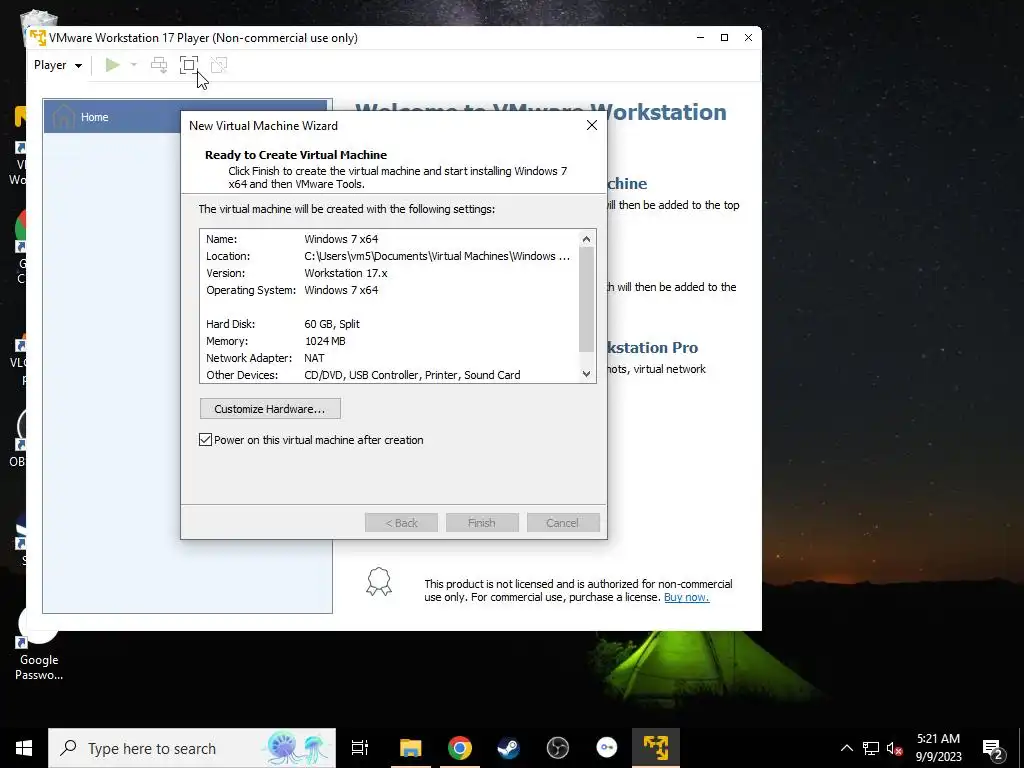1024x768 pixels.
Task: Open the Player menu dropdown
Action: 58,65
